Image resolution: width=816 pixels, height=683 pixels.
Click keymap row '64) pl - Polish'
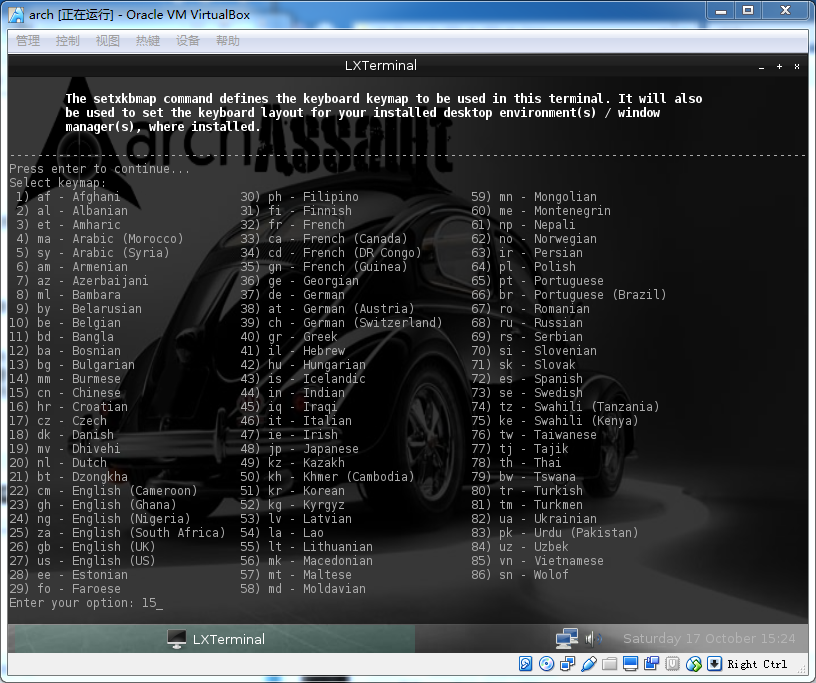tap(524, 267)
